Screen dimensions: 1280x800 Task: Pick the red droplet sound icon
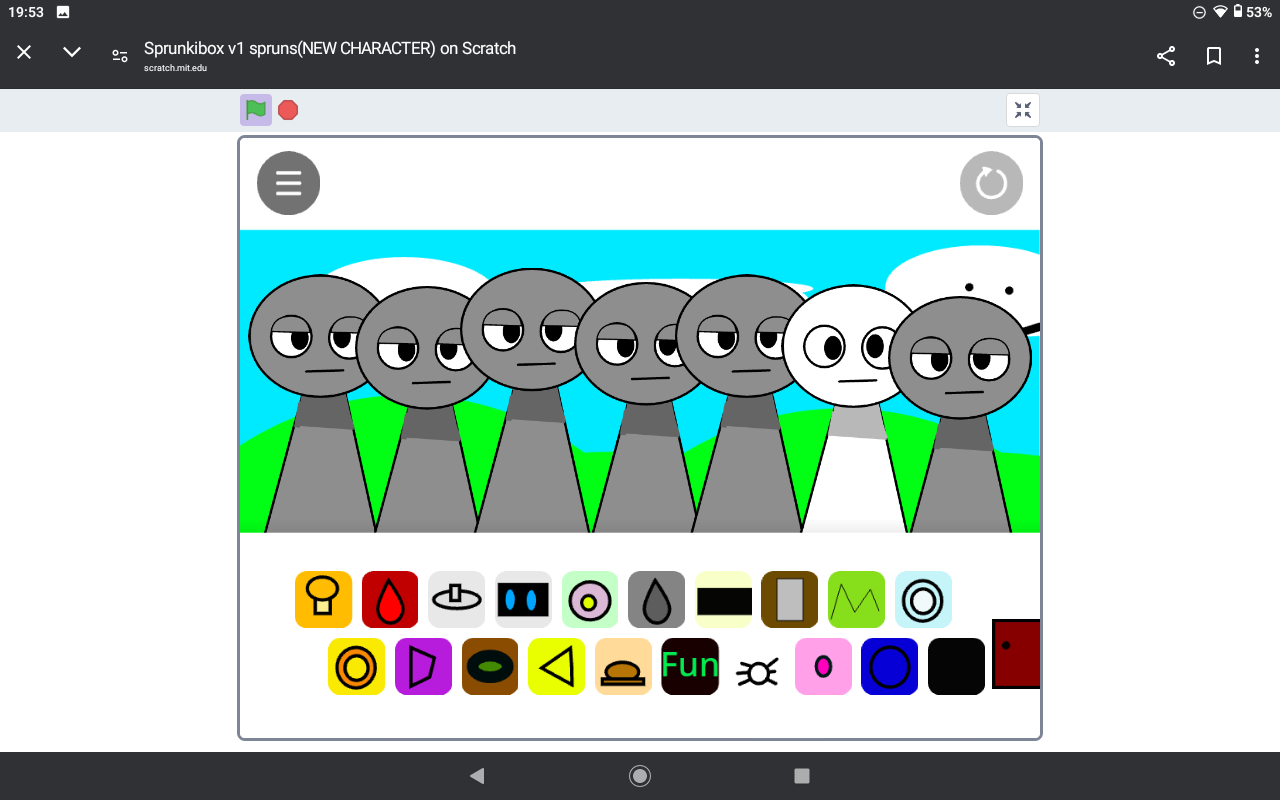pos(390,599)
